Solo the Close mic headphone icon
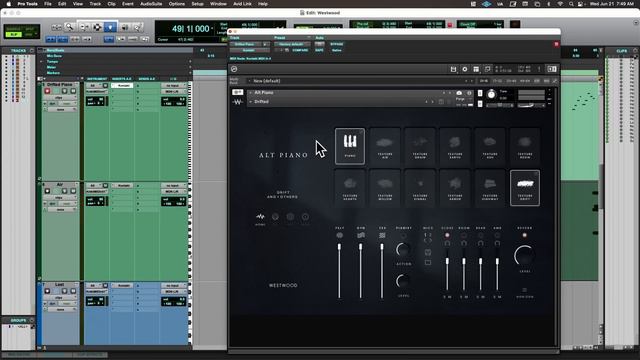 pos(447,243)
